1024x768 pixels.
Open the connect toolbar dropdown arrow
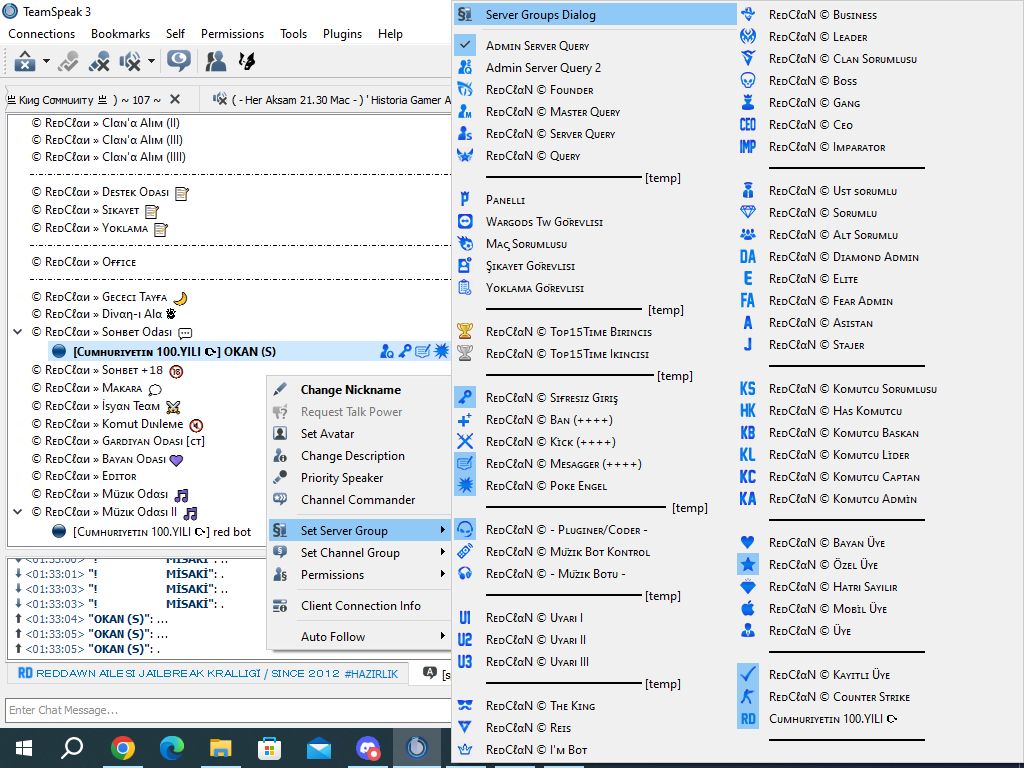pyautogui.click(x=46, y=61)
